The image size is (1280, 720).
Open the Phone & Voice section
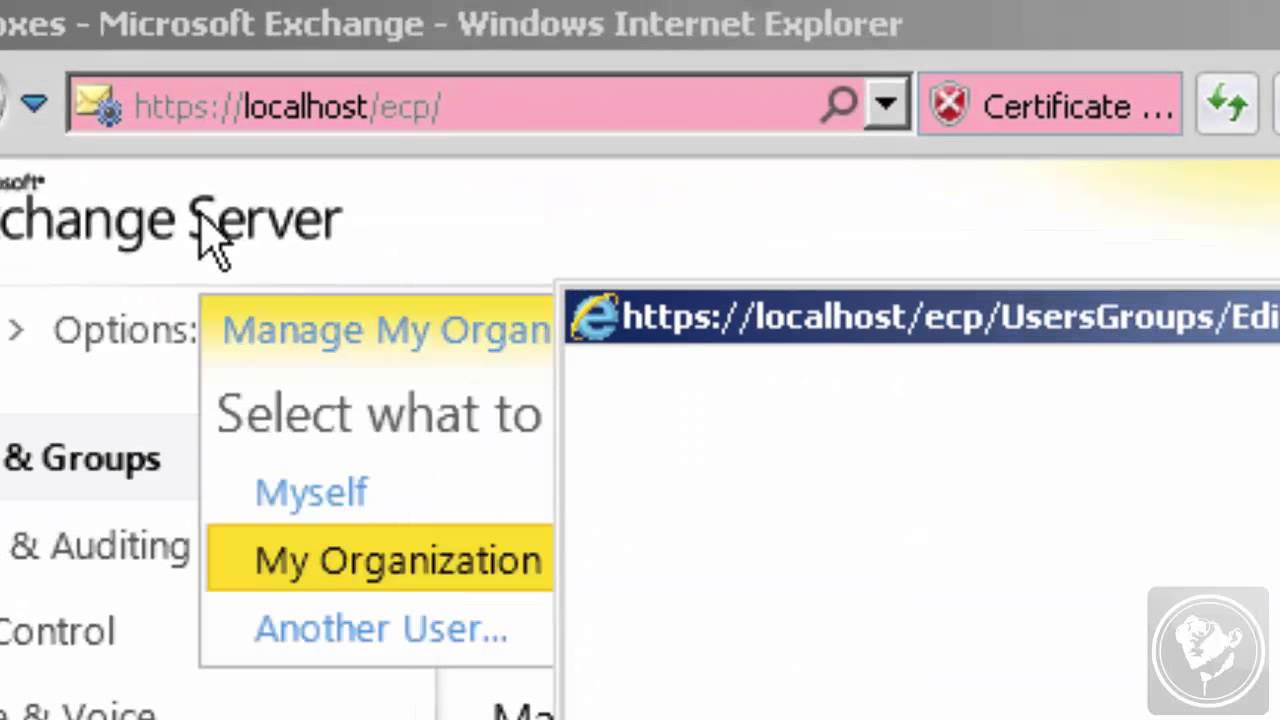78,710
